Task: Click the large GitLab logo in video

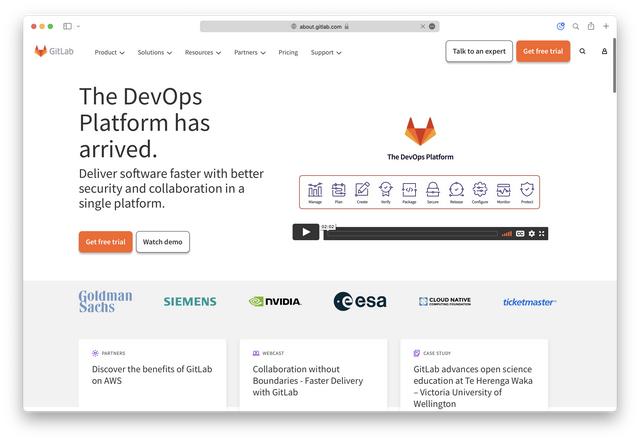Action: (420, 131)
